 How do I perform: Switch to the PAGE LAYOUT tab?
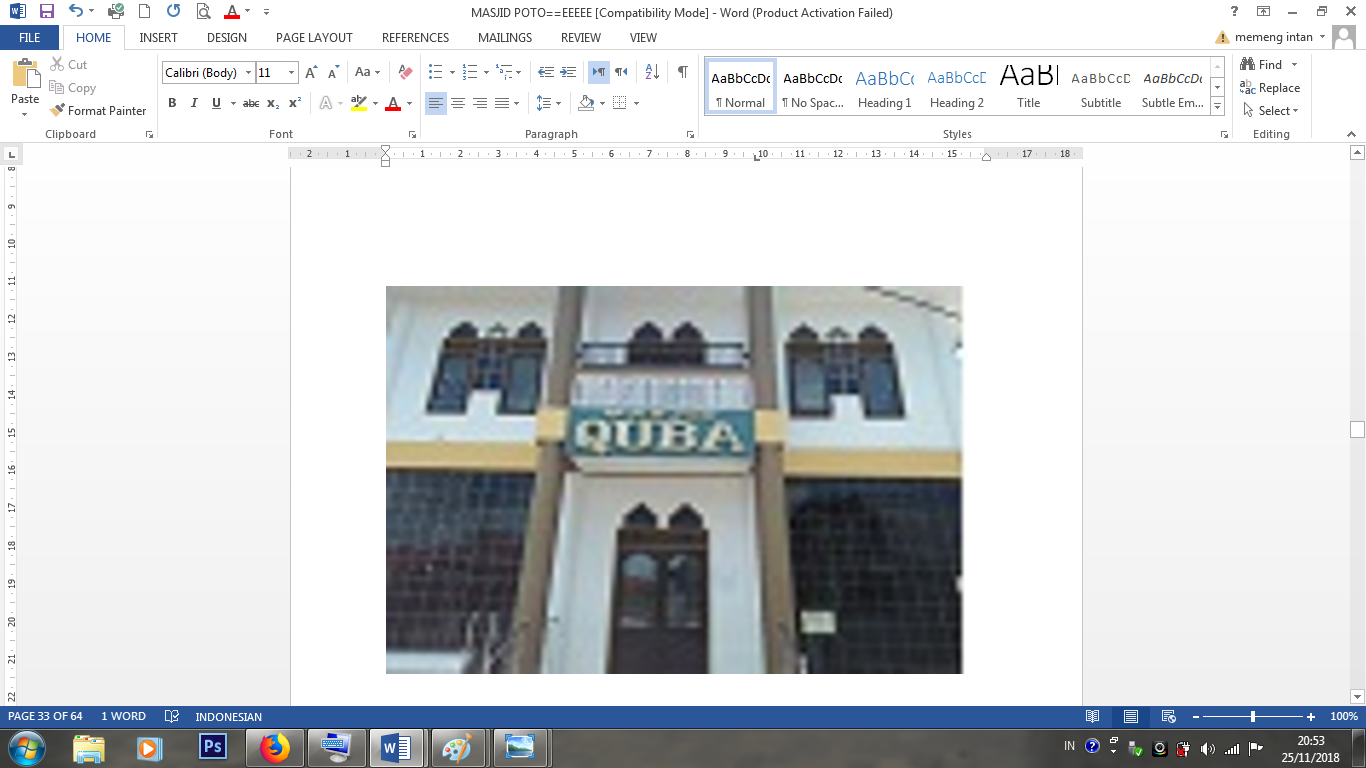pos(314,38)
